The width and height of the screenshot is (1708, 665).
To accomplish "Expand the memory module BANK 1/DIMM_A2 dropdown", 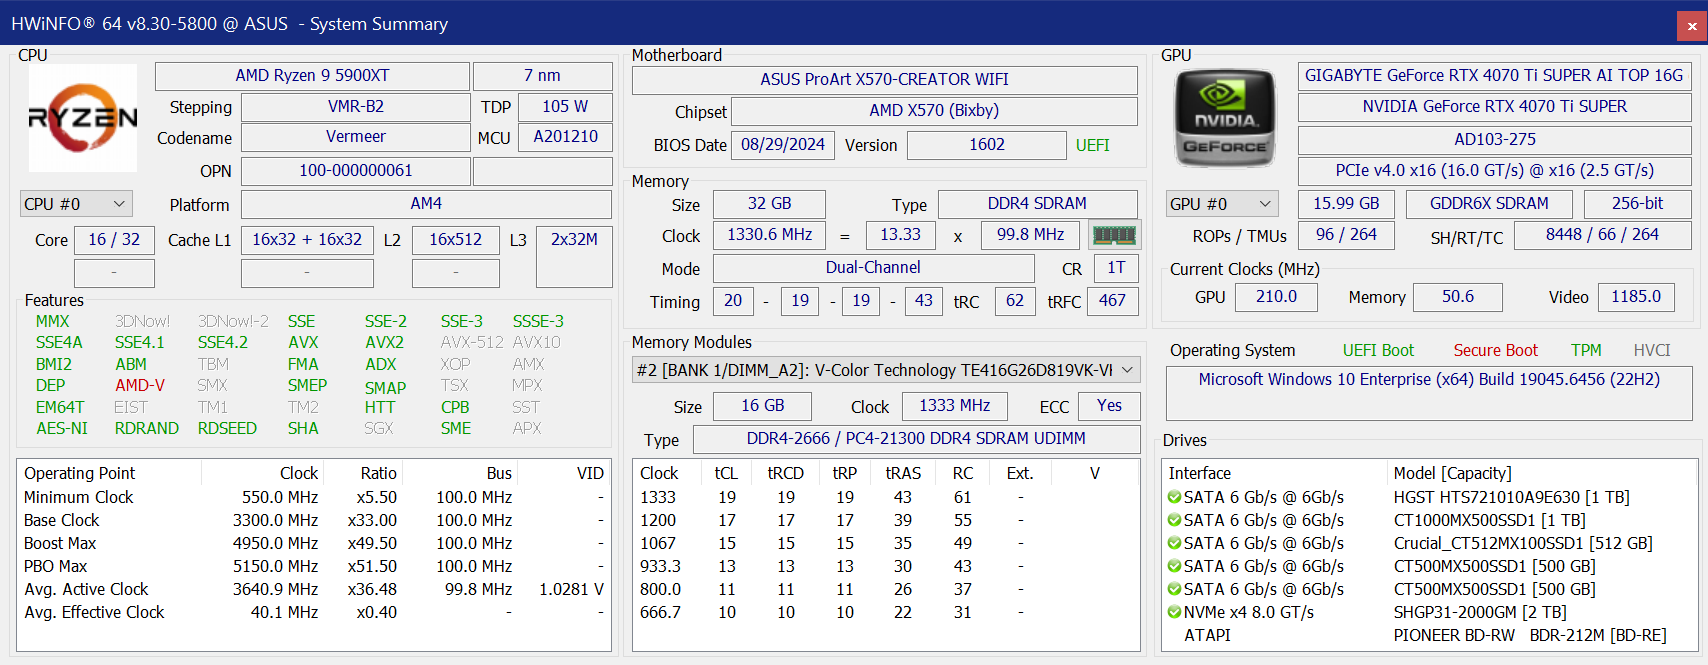I will point(886,370).
